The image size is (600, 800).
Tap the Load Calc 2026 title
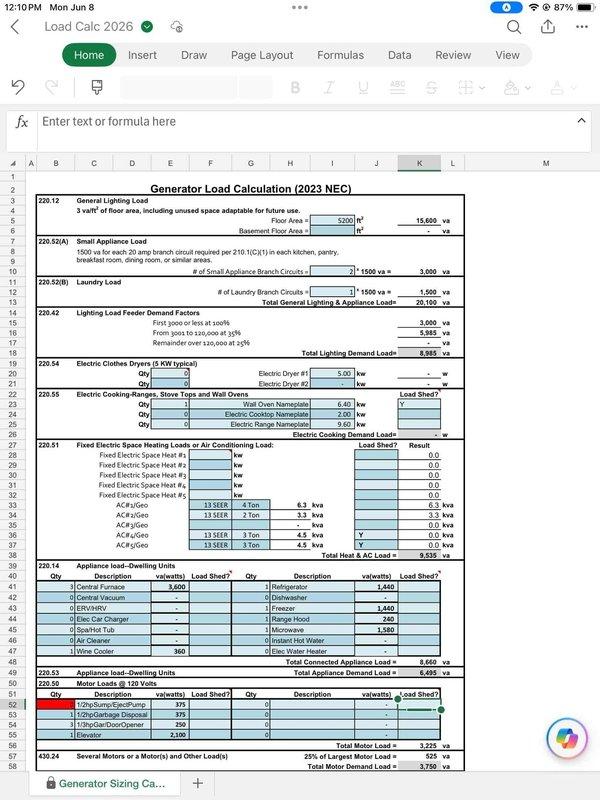(x=88, y=27)
